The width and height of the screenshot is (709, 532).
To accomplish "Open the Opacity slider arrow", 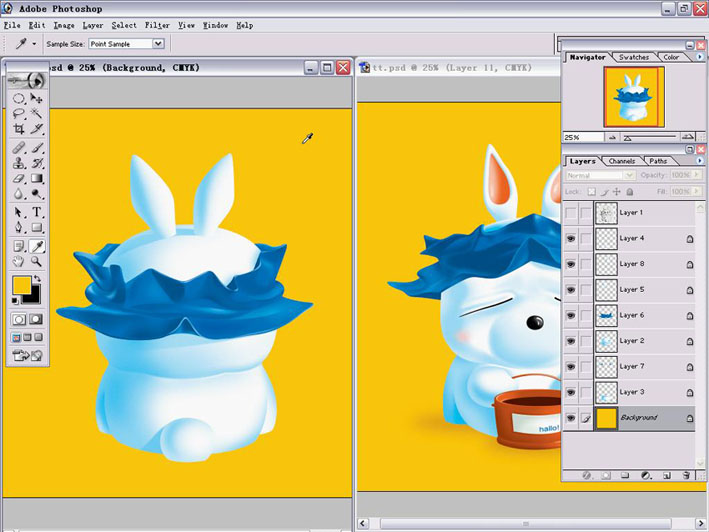I will (697, 175).
